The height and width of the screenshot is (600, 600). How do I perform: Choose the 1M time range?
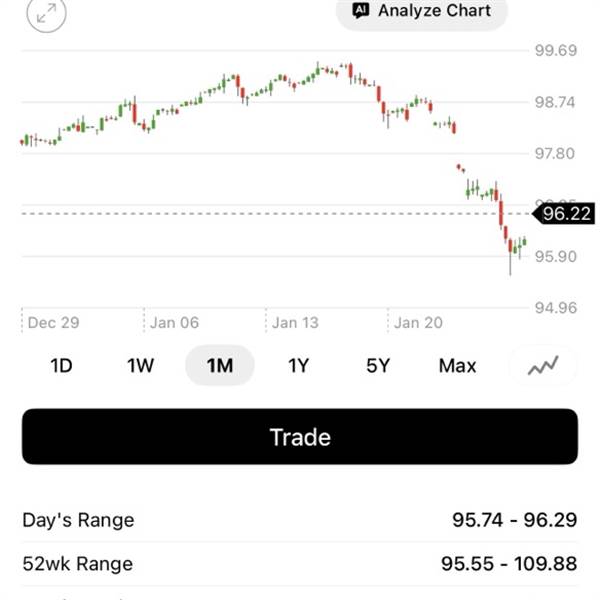pyautogui.click(x=220, y=366)
